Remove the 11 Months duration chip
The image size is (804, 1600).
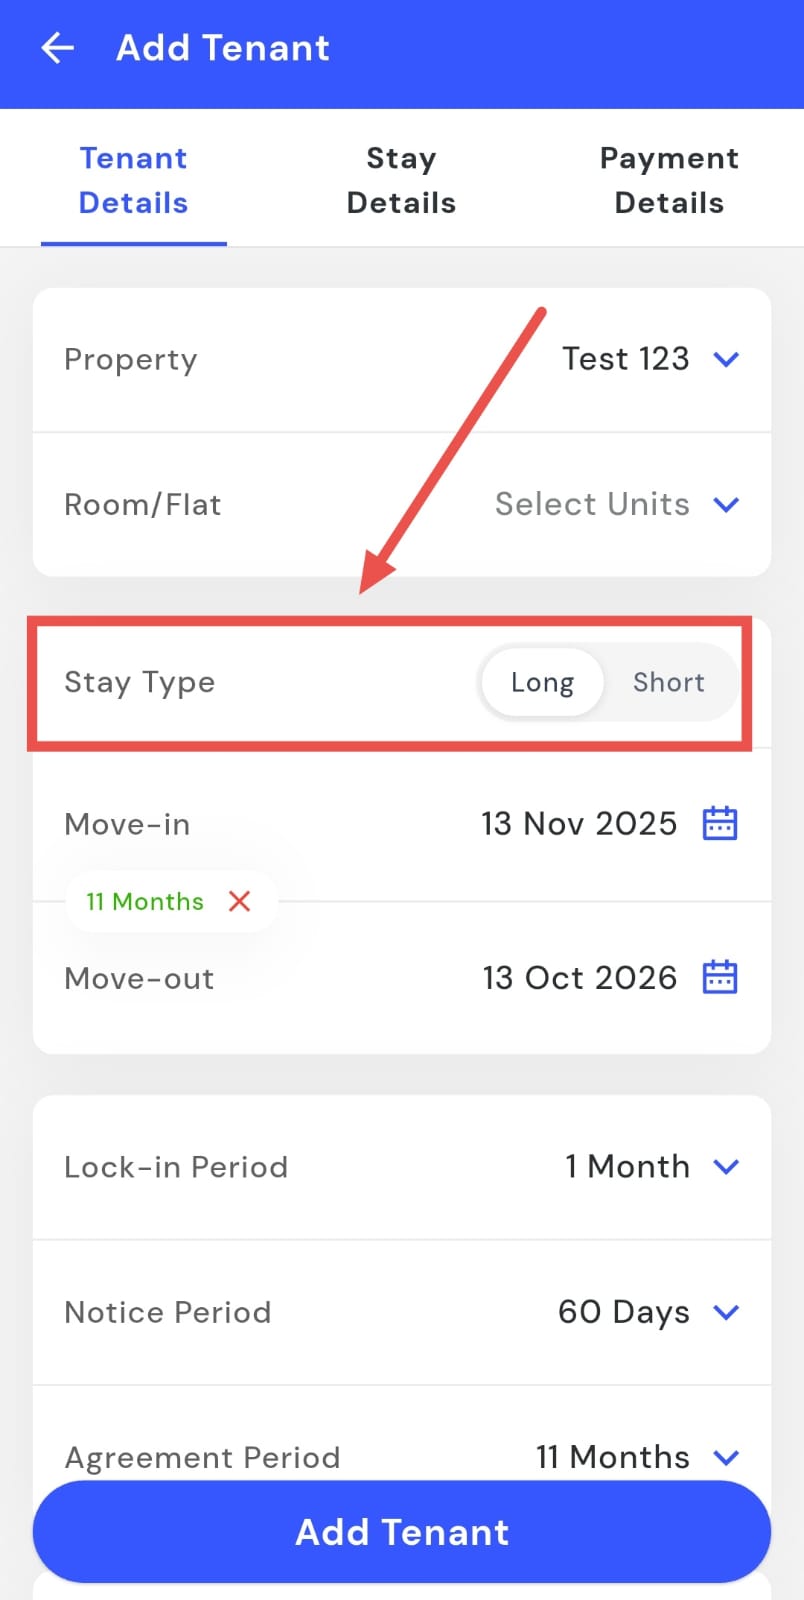click(239, 901)
